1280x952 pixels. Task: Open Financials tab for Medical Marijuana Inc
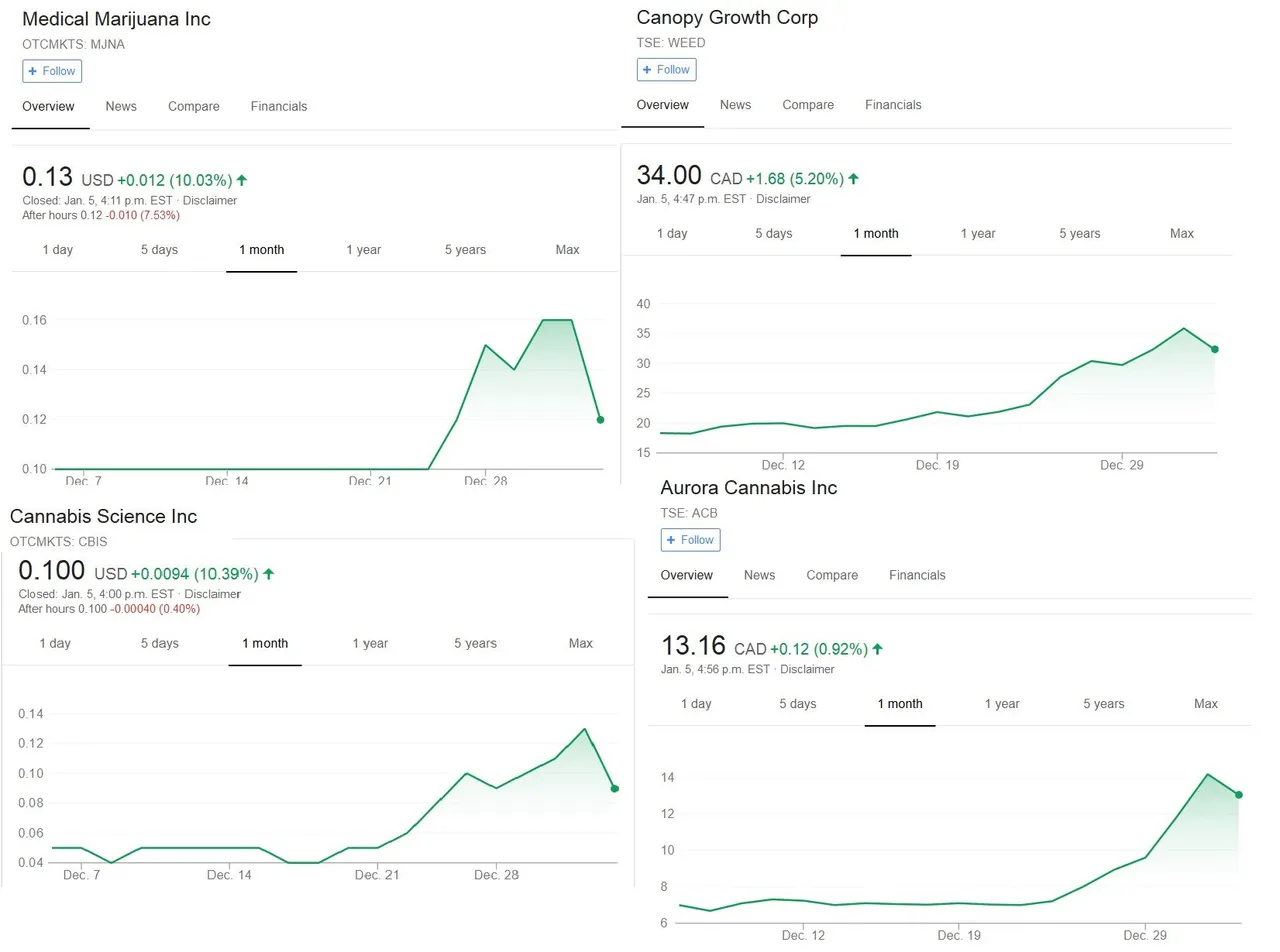pos(279,106)
